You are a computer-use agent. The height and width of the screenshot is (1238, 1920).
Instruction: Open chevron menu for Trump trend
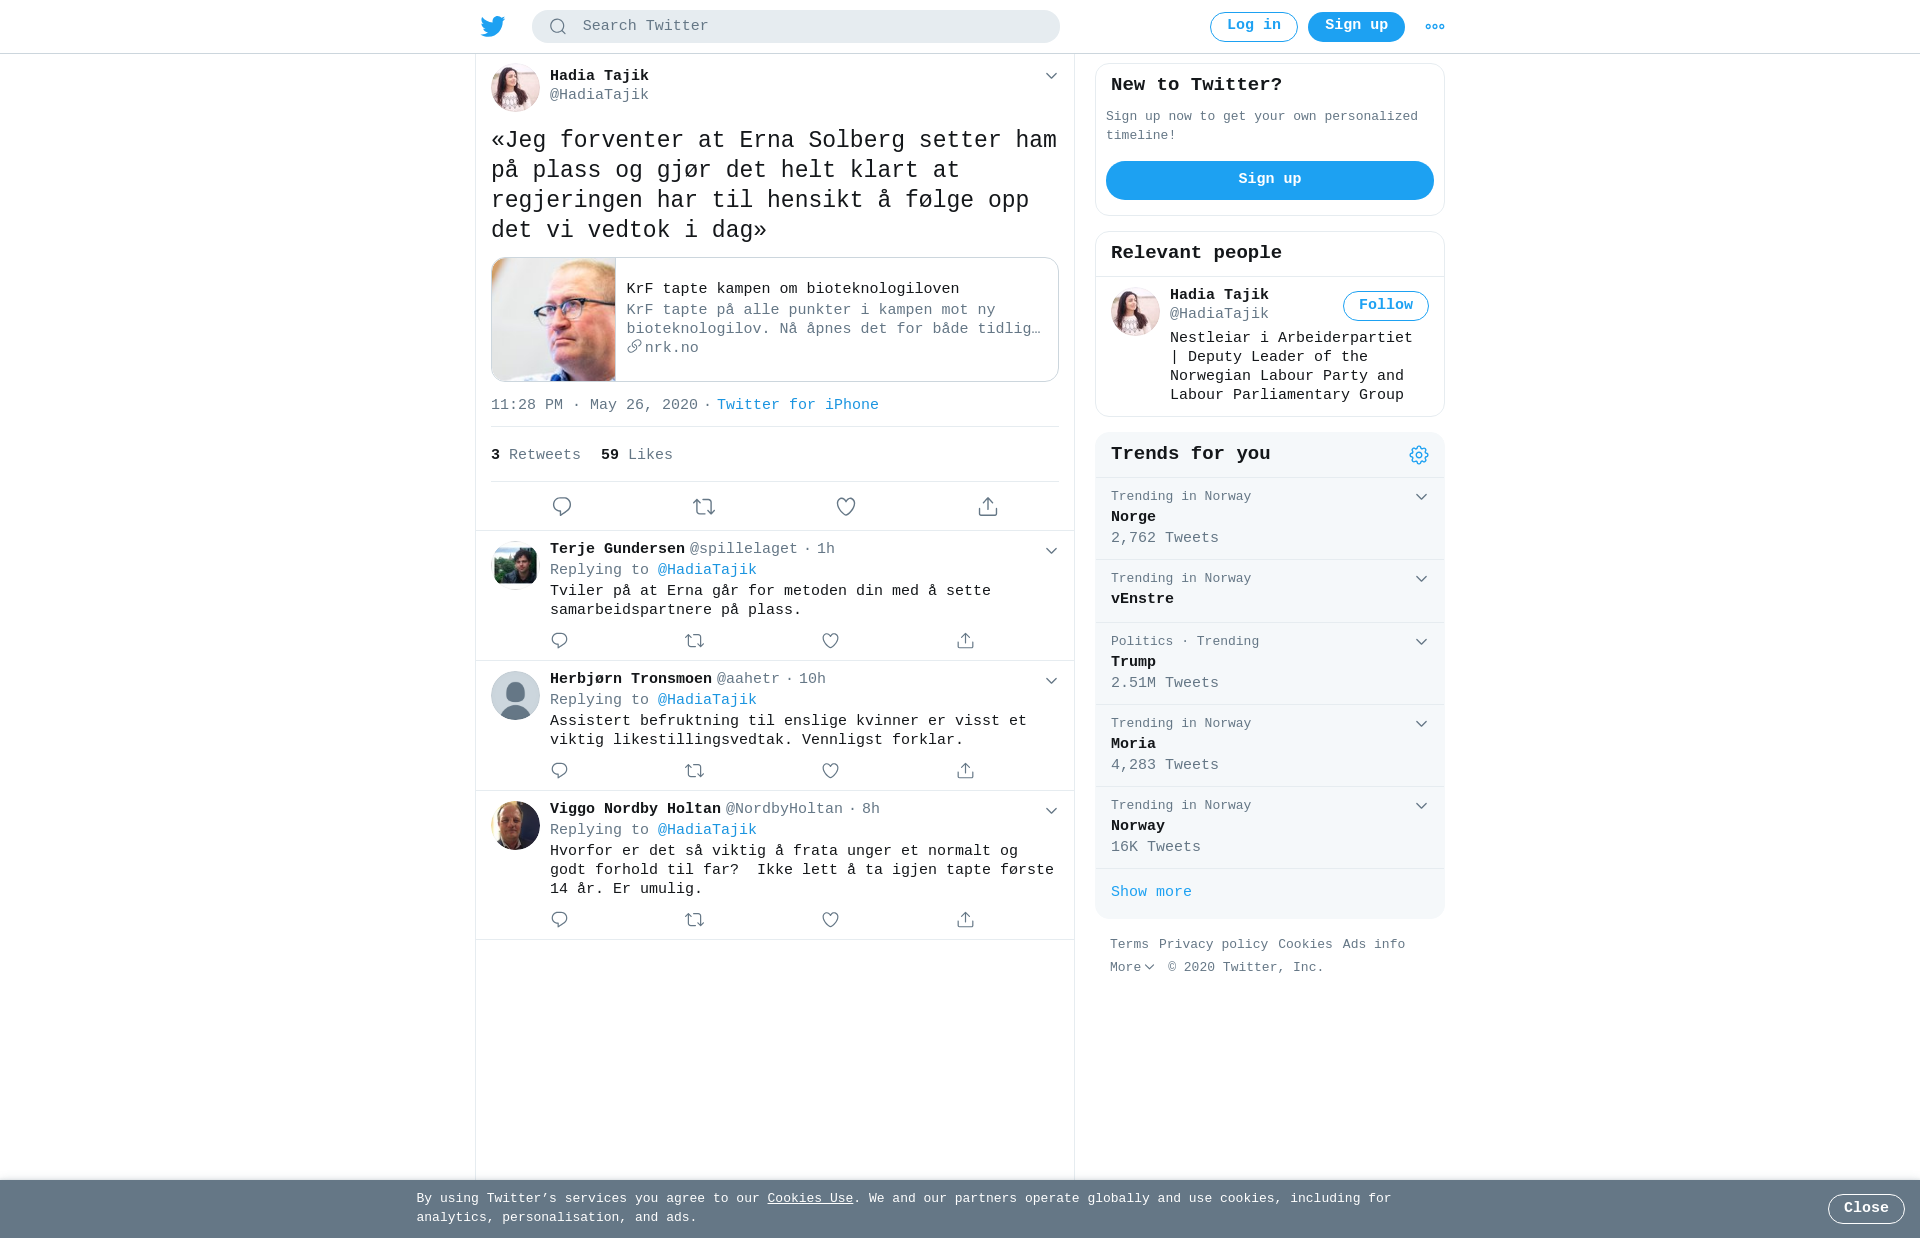click(1421, 642)
